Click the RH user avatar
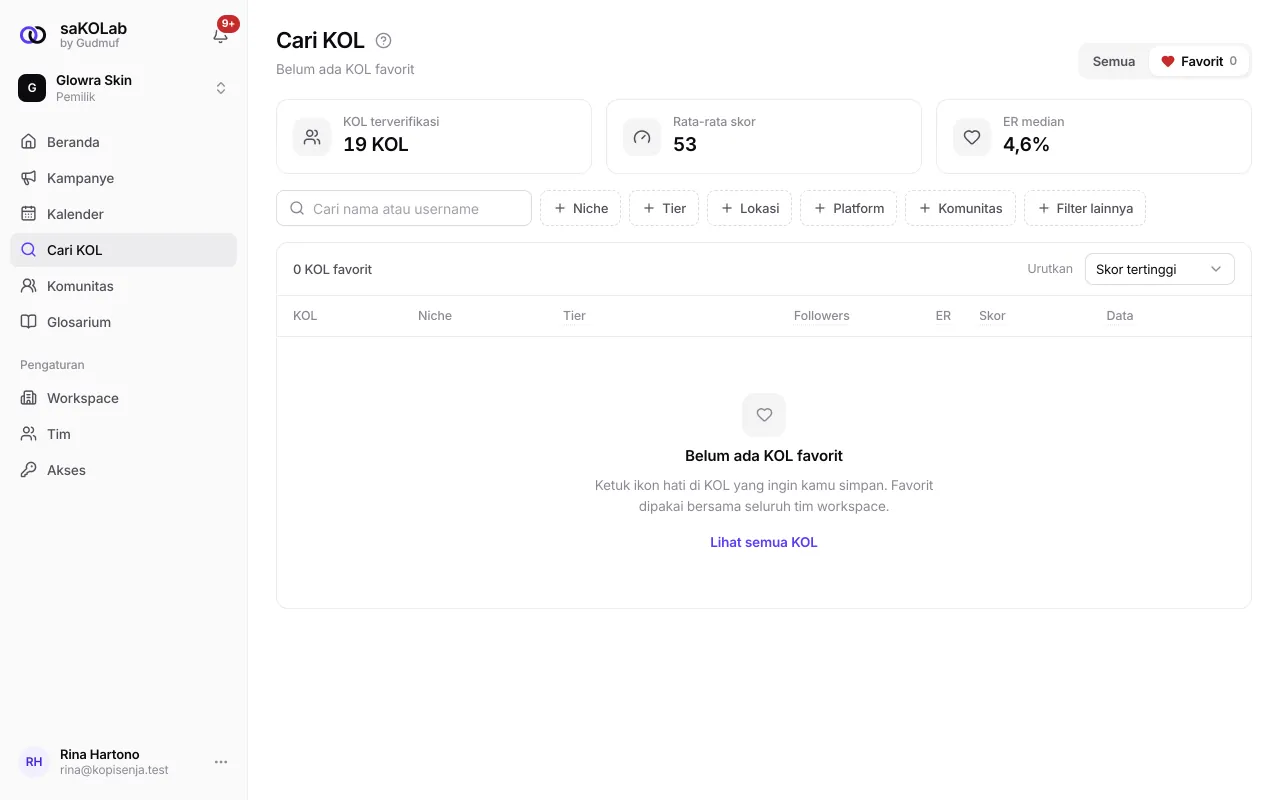1280x800 pixels. 34,762
